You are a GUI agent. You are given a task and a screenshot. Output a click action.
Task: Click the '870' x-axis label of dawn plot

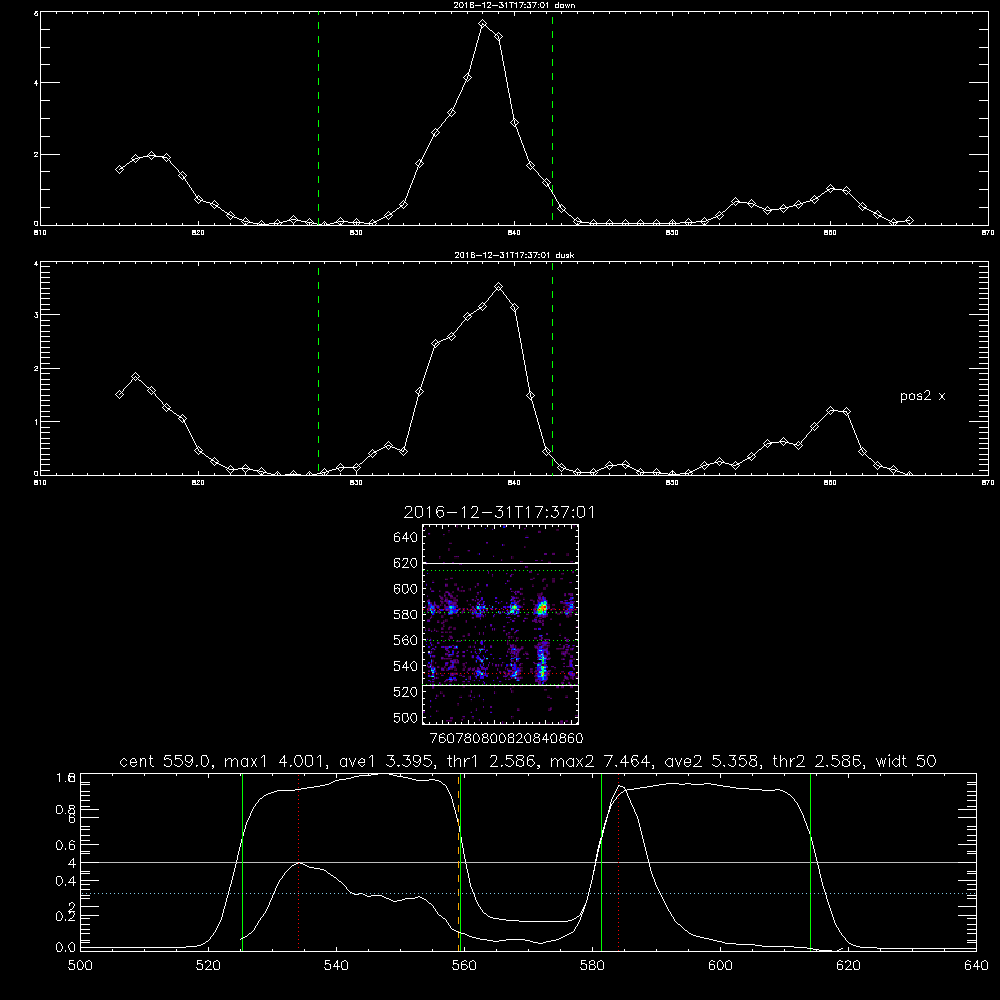(x=988, y=233)
